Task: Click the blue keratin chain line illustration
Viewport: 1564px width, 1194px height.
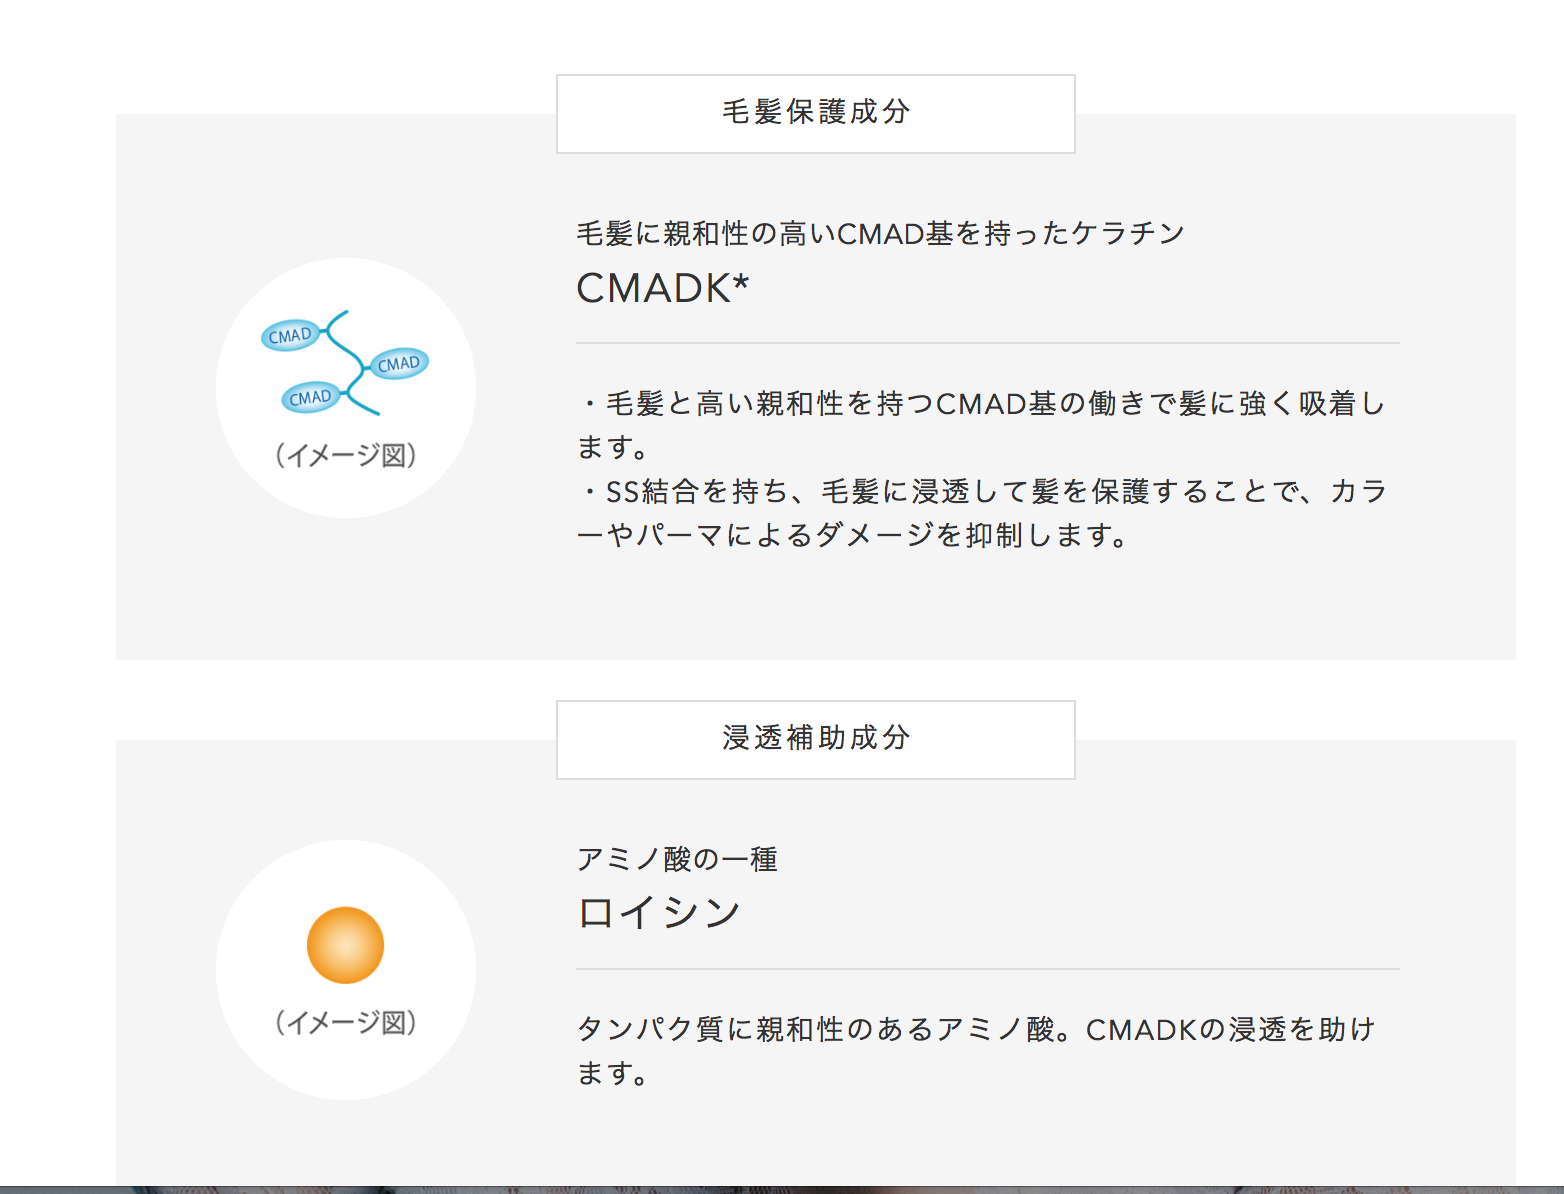Action: pos(352,363)
